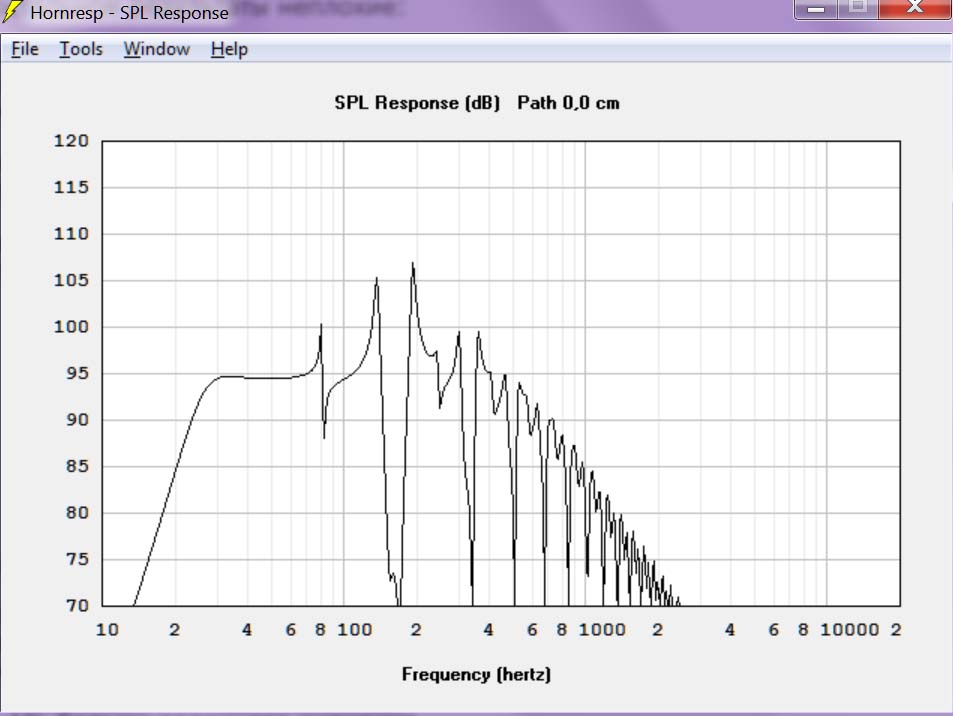
Task: Click the 120 dB y-axis label
Action: (71, 141)
